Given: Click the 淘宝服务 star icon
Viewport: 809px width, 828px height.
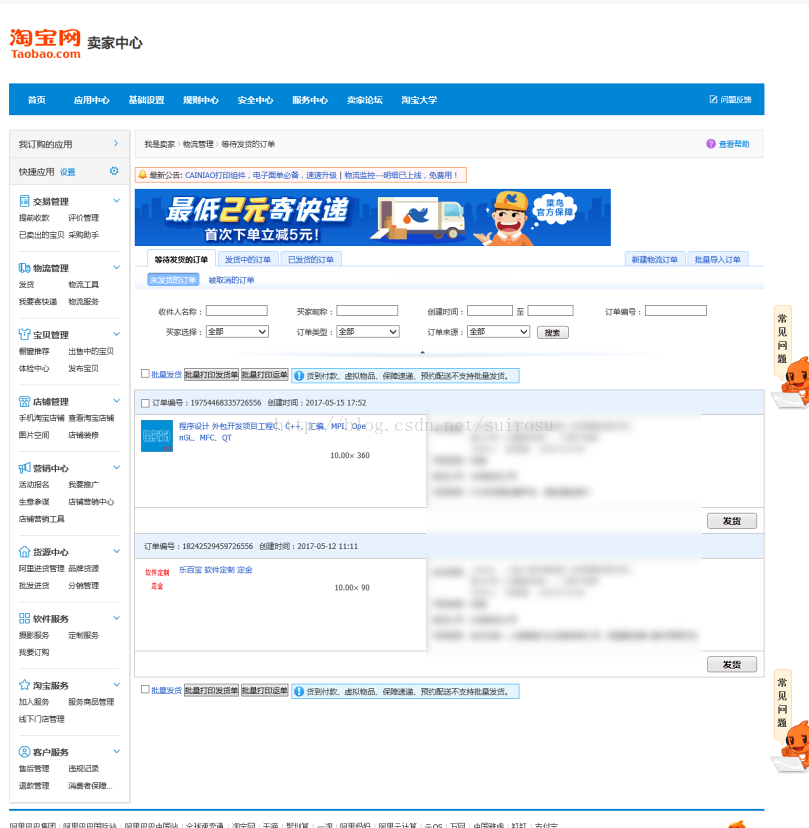Looking at the screenshot, I should (x=24, y=685).
